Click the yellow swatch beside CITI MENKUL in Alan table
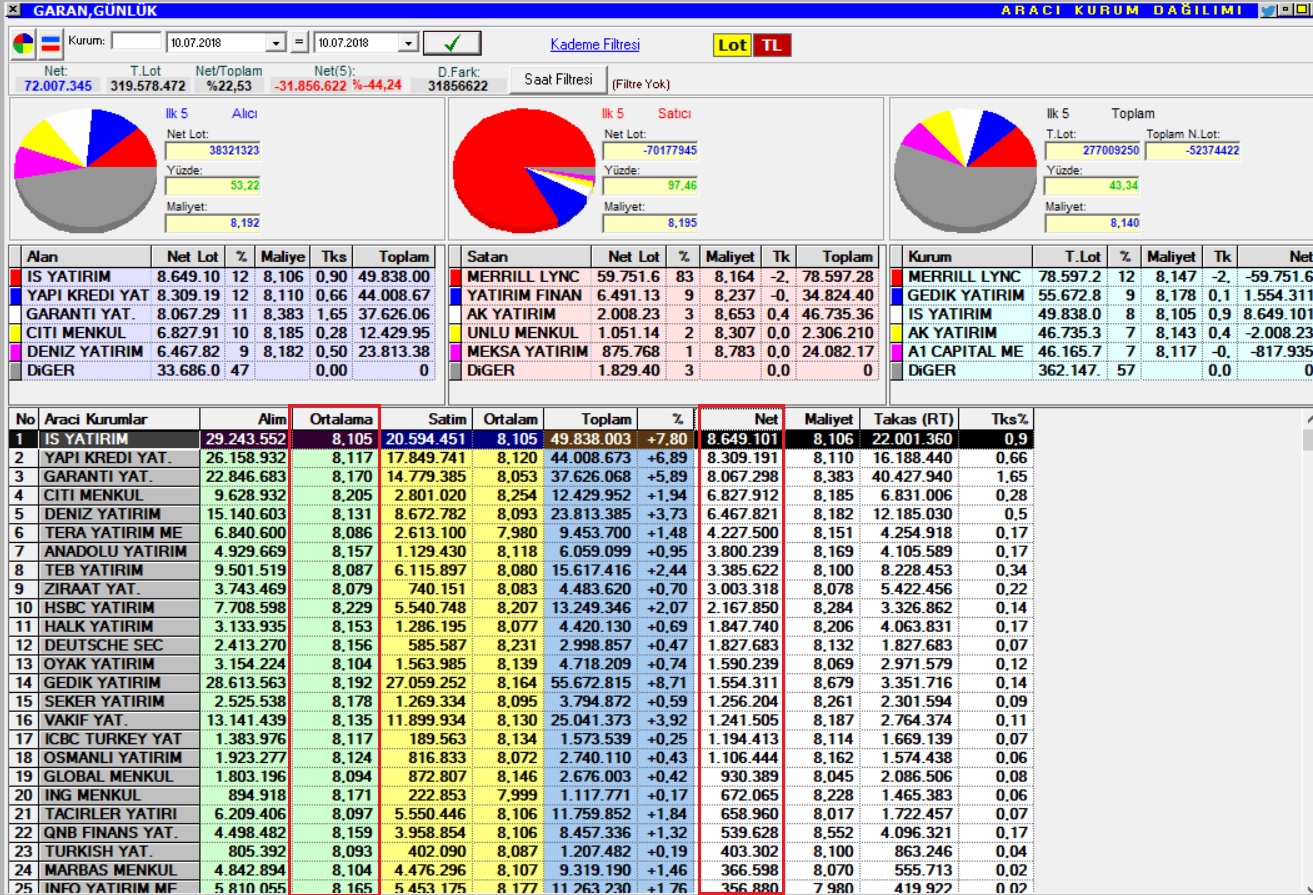The width and height of the screenshot is (1313, 895). coord(15,332)
